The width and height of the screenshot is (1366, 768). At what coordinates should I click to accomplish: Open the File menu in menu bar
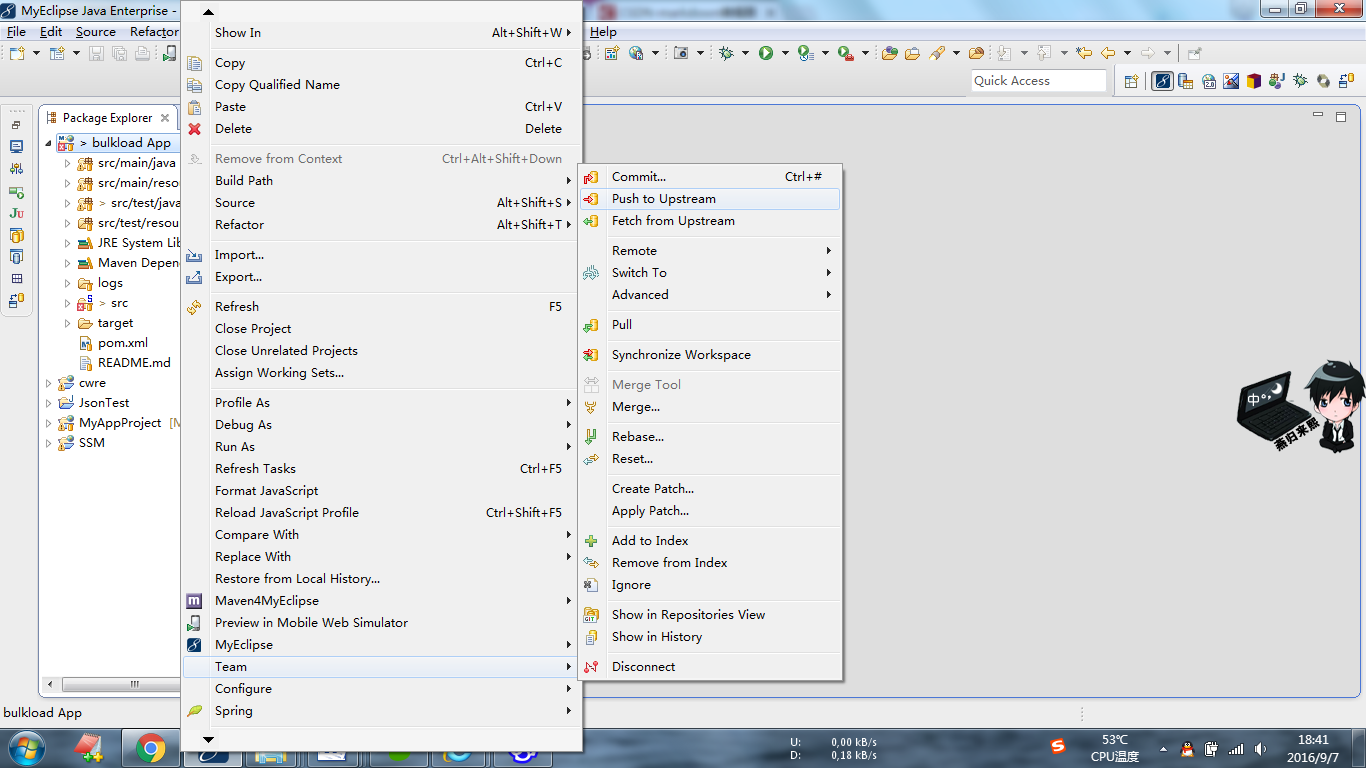(16, 32)
